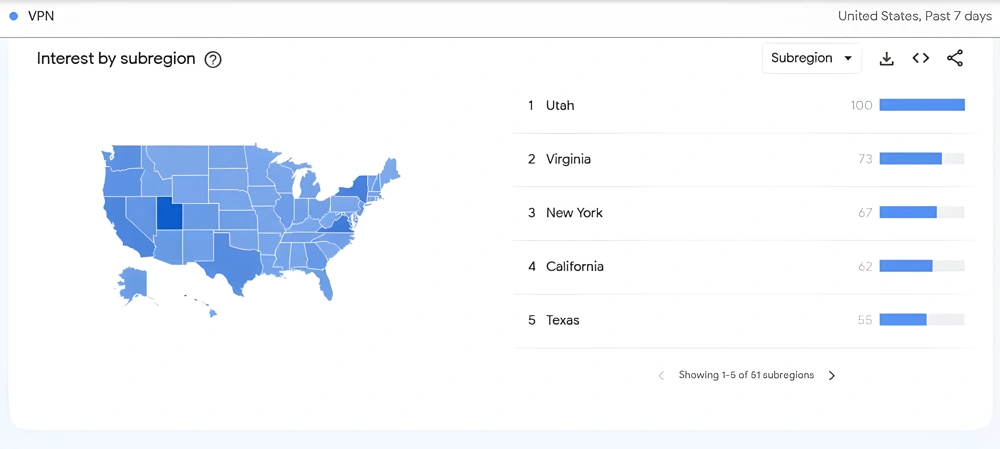Click the blue VPN term dot
This screenshot has width=1000, height=449.
(x=13, y=17)
